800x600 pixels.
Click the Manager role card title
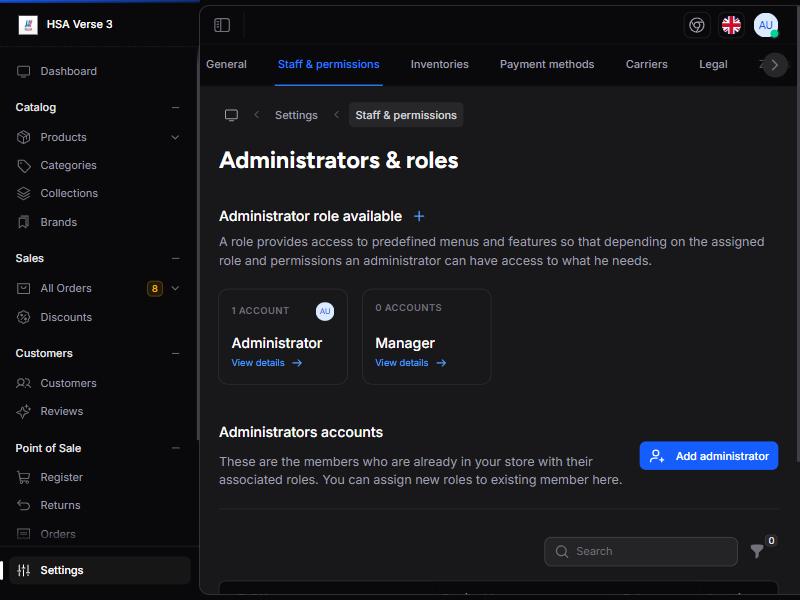coord(405,343)
